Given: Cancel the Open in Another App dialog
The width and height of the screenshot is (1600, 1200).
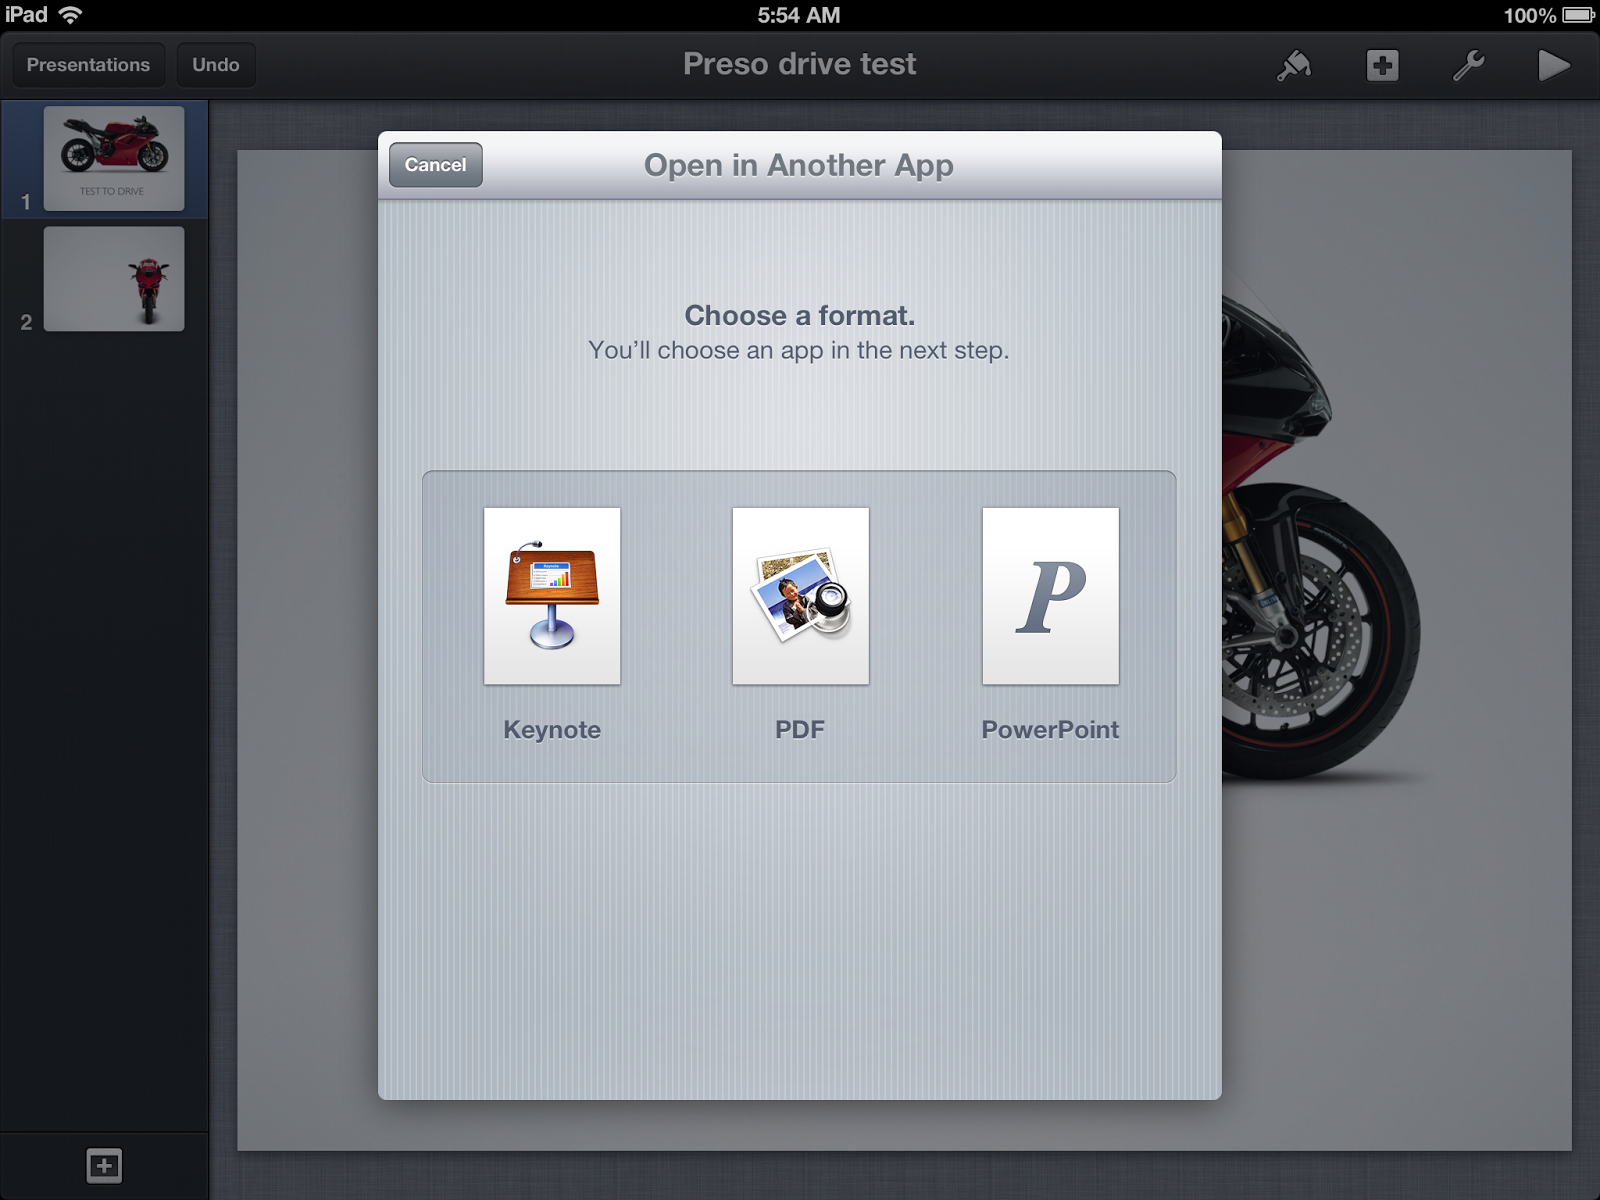Looking at the screenshot, I should [436, 165].
